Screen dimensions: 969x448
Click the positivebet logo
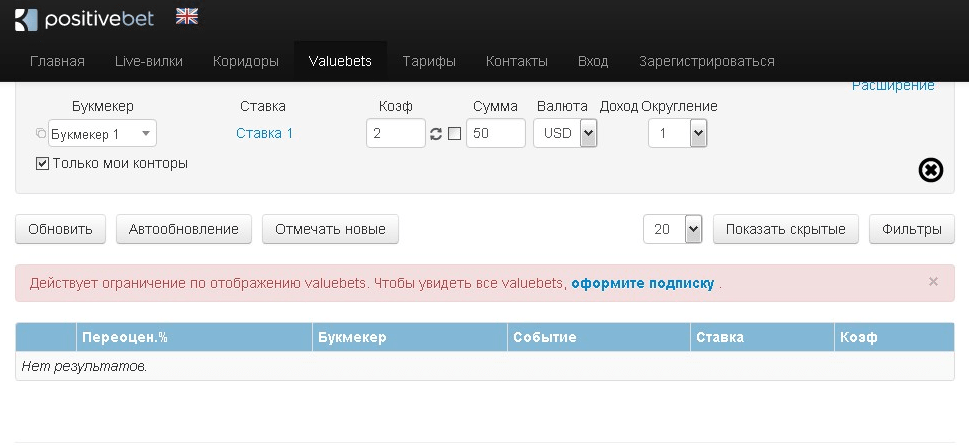tap(84, 20)
